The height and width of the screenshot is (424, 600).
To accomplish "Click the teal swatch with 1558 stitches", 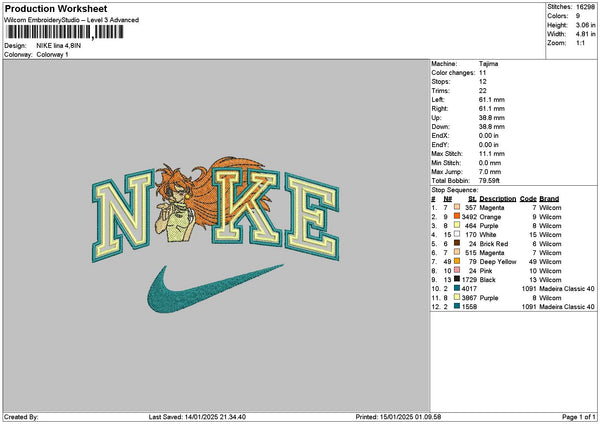I will point(457,306).
